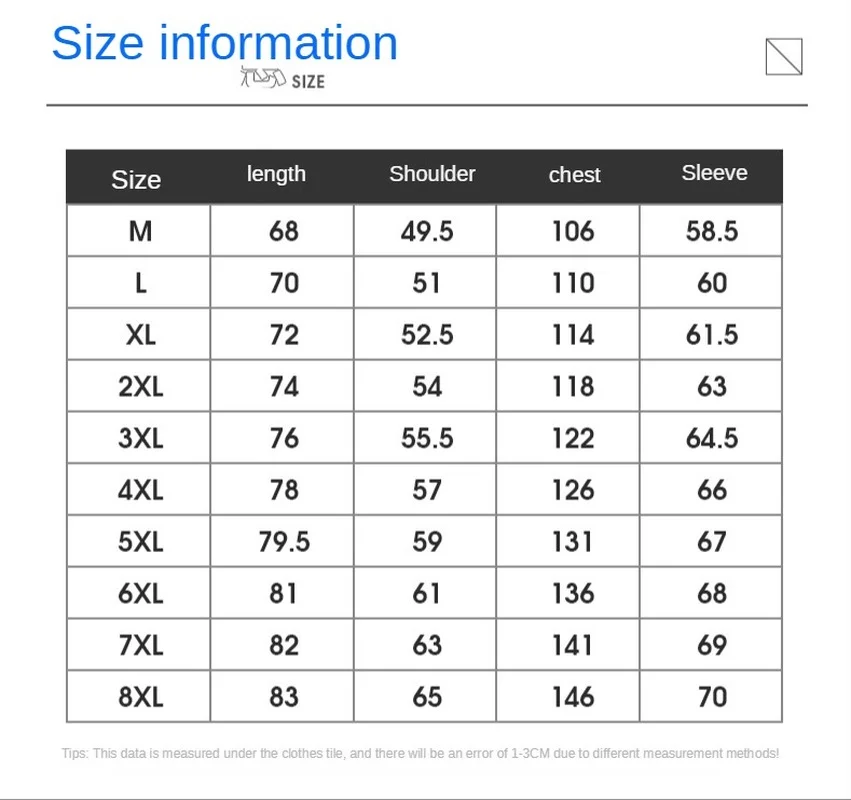
Task: Select the 5XL size row label
Action: [140, 542]
